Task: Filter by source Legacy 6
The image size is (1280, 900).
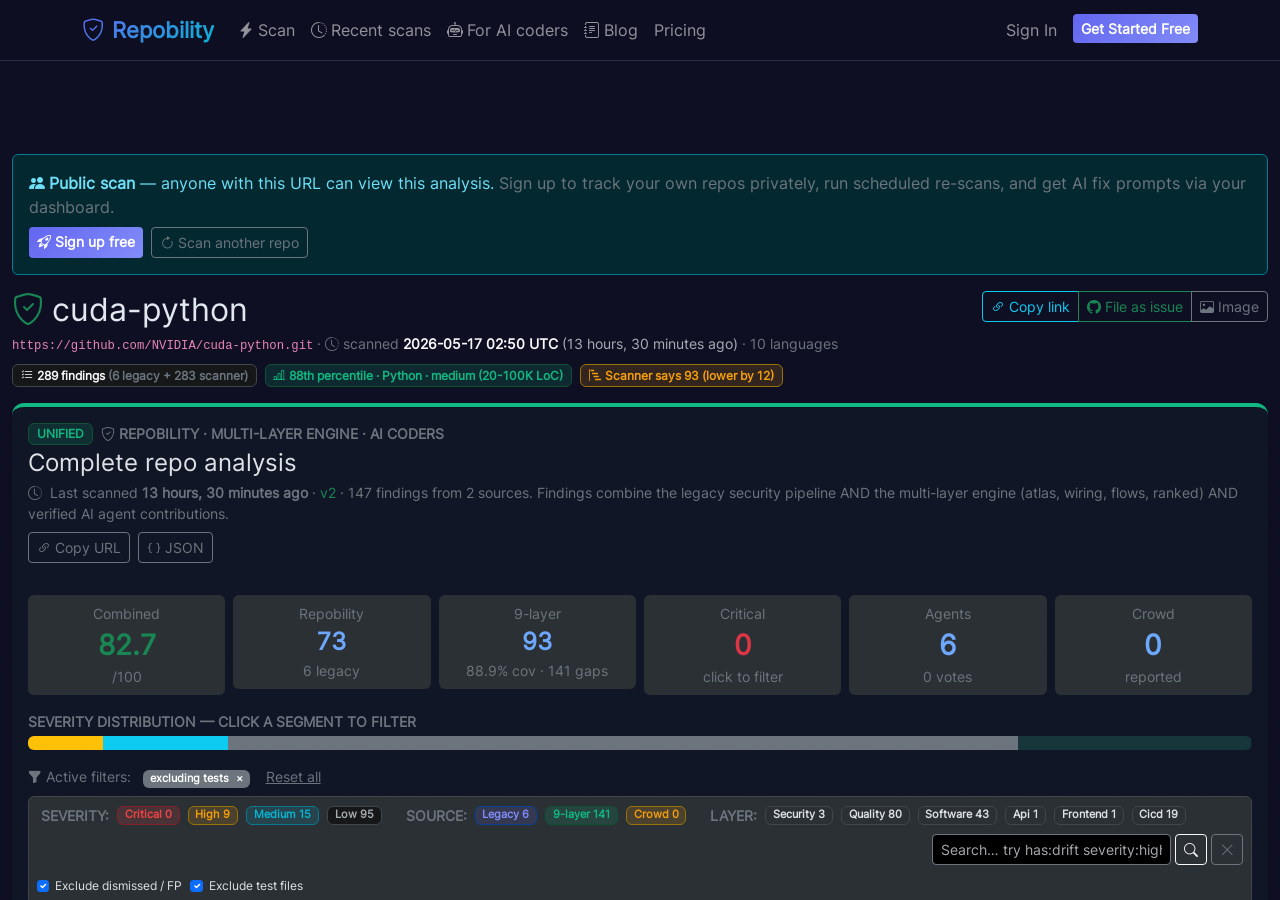Action: (x=505, y=815)
